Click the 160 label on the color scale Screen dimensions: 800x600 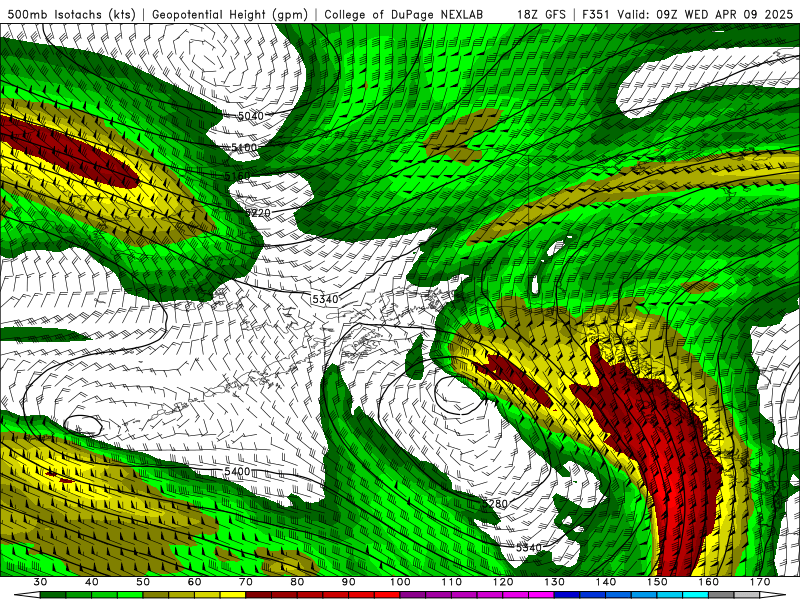pyautogui.click(x=709, y=582)
